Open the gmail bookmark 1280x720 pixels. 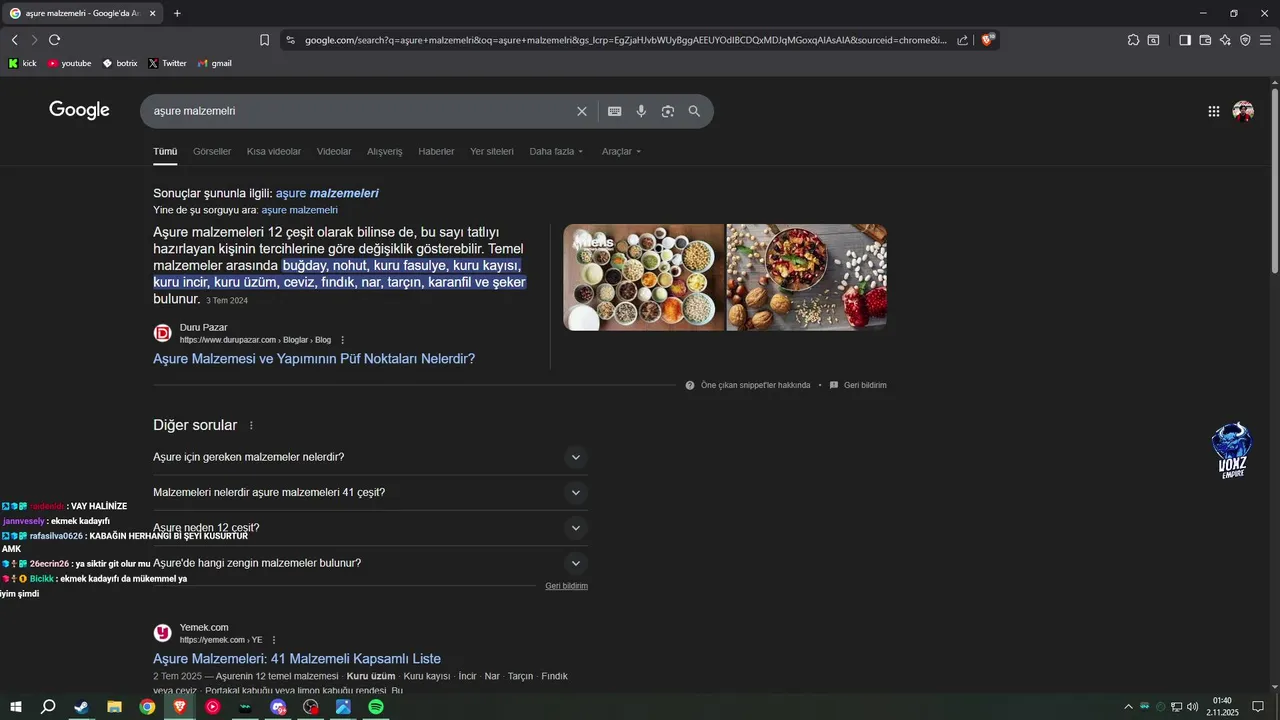(x=214, y=63)
